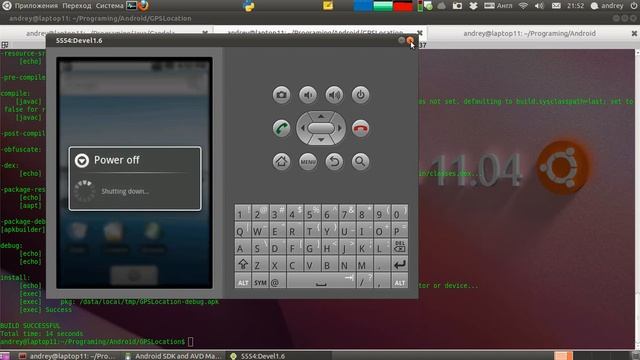Click the M key on emulator keyboard
Image resolution: width=640 pixels, height=360 pixels.
pos(364,264)
